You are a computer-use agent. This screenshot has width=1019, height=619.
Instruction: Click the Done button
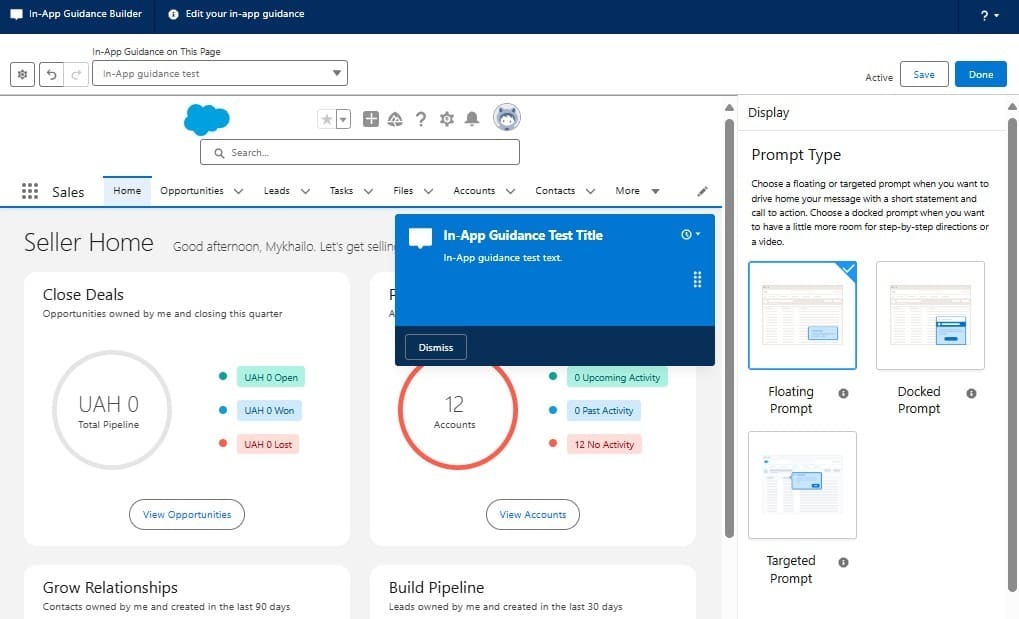981,74
